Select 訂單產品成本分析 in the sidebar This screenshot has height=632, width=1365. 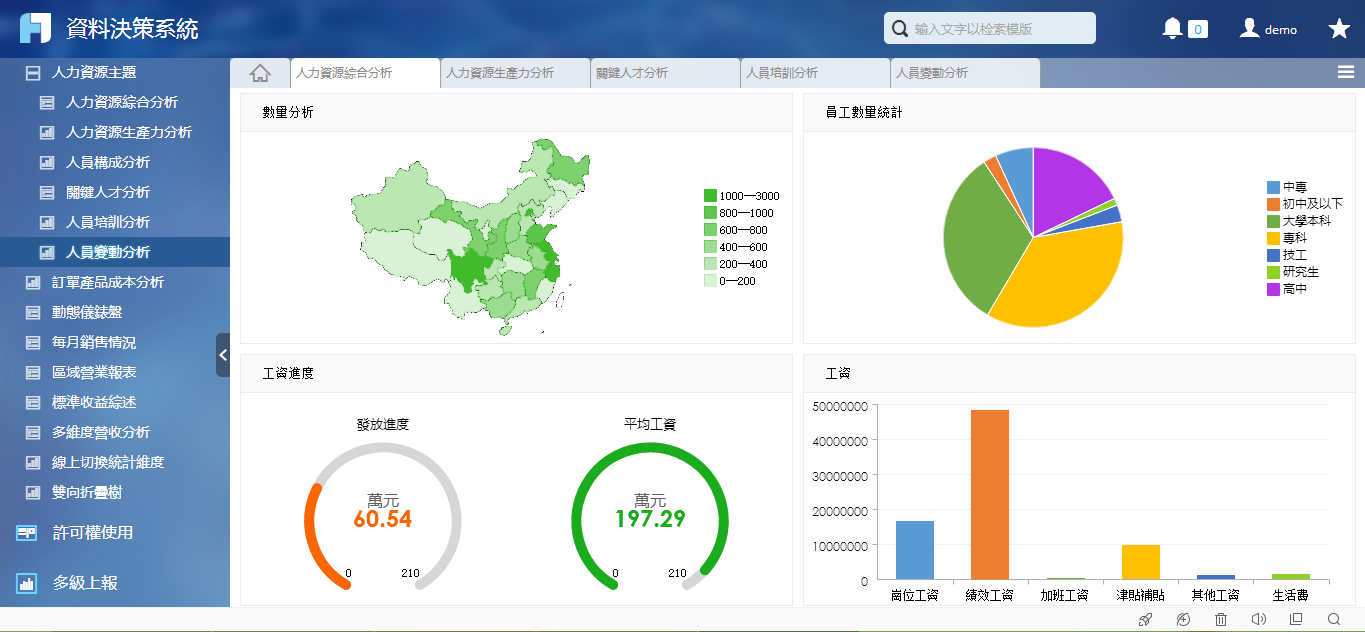(107, 283)
